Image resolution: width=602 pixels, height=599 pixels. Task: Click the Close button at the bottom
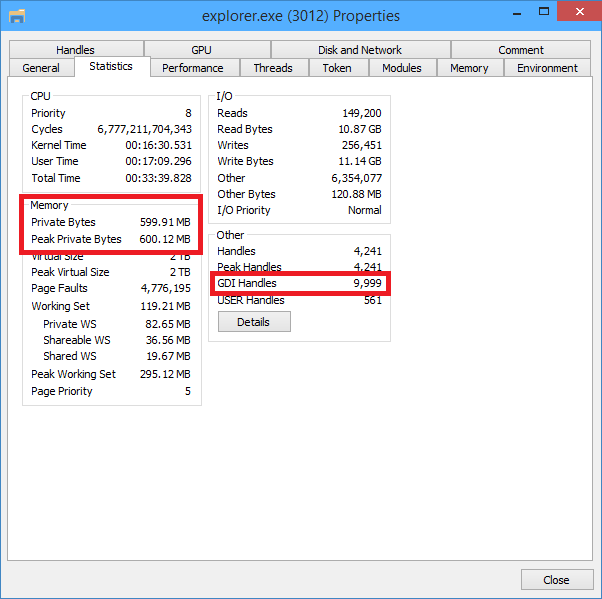click(557, 580)
